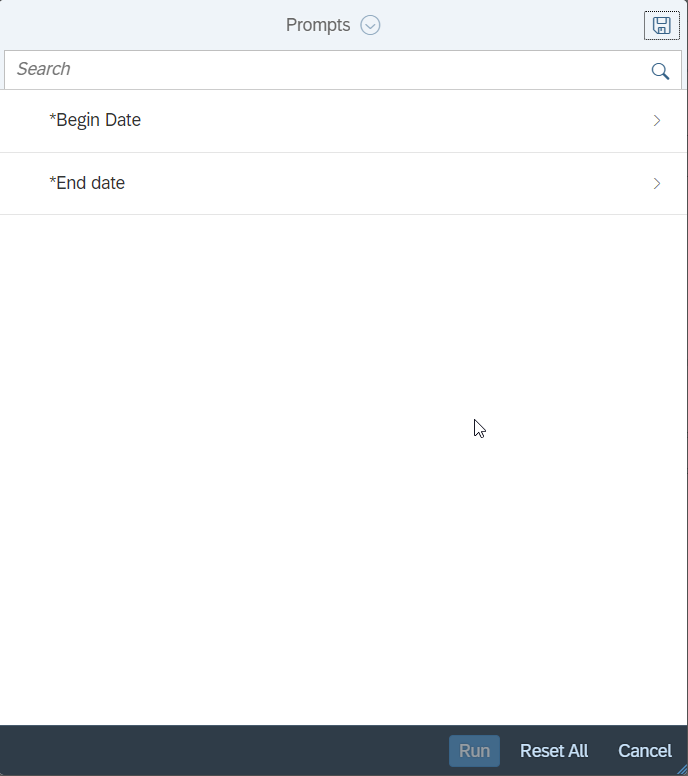Viewport: 688px width, 776px height.
Task: Cancel the Prompts dialog
Action: [x=645, y=751]
